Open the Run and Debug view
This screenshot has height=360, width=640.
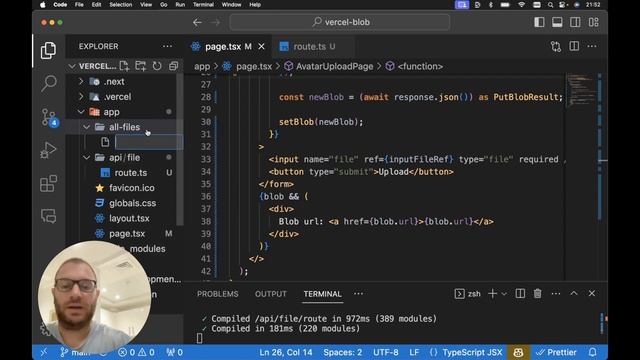tap(49, 150)
